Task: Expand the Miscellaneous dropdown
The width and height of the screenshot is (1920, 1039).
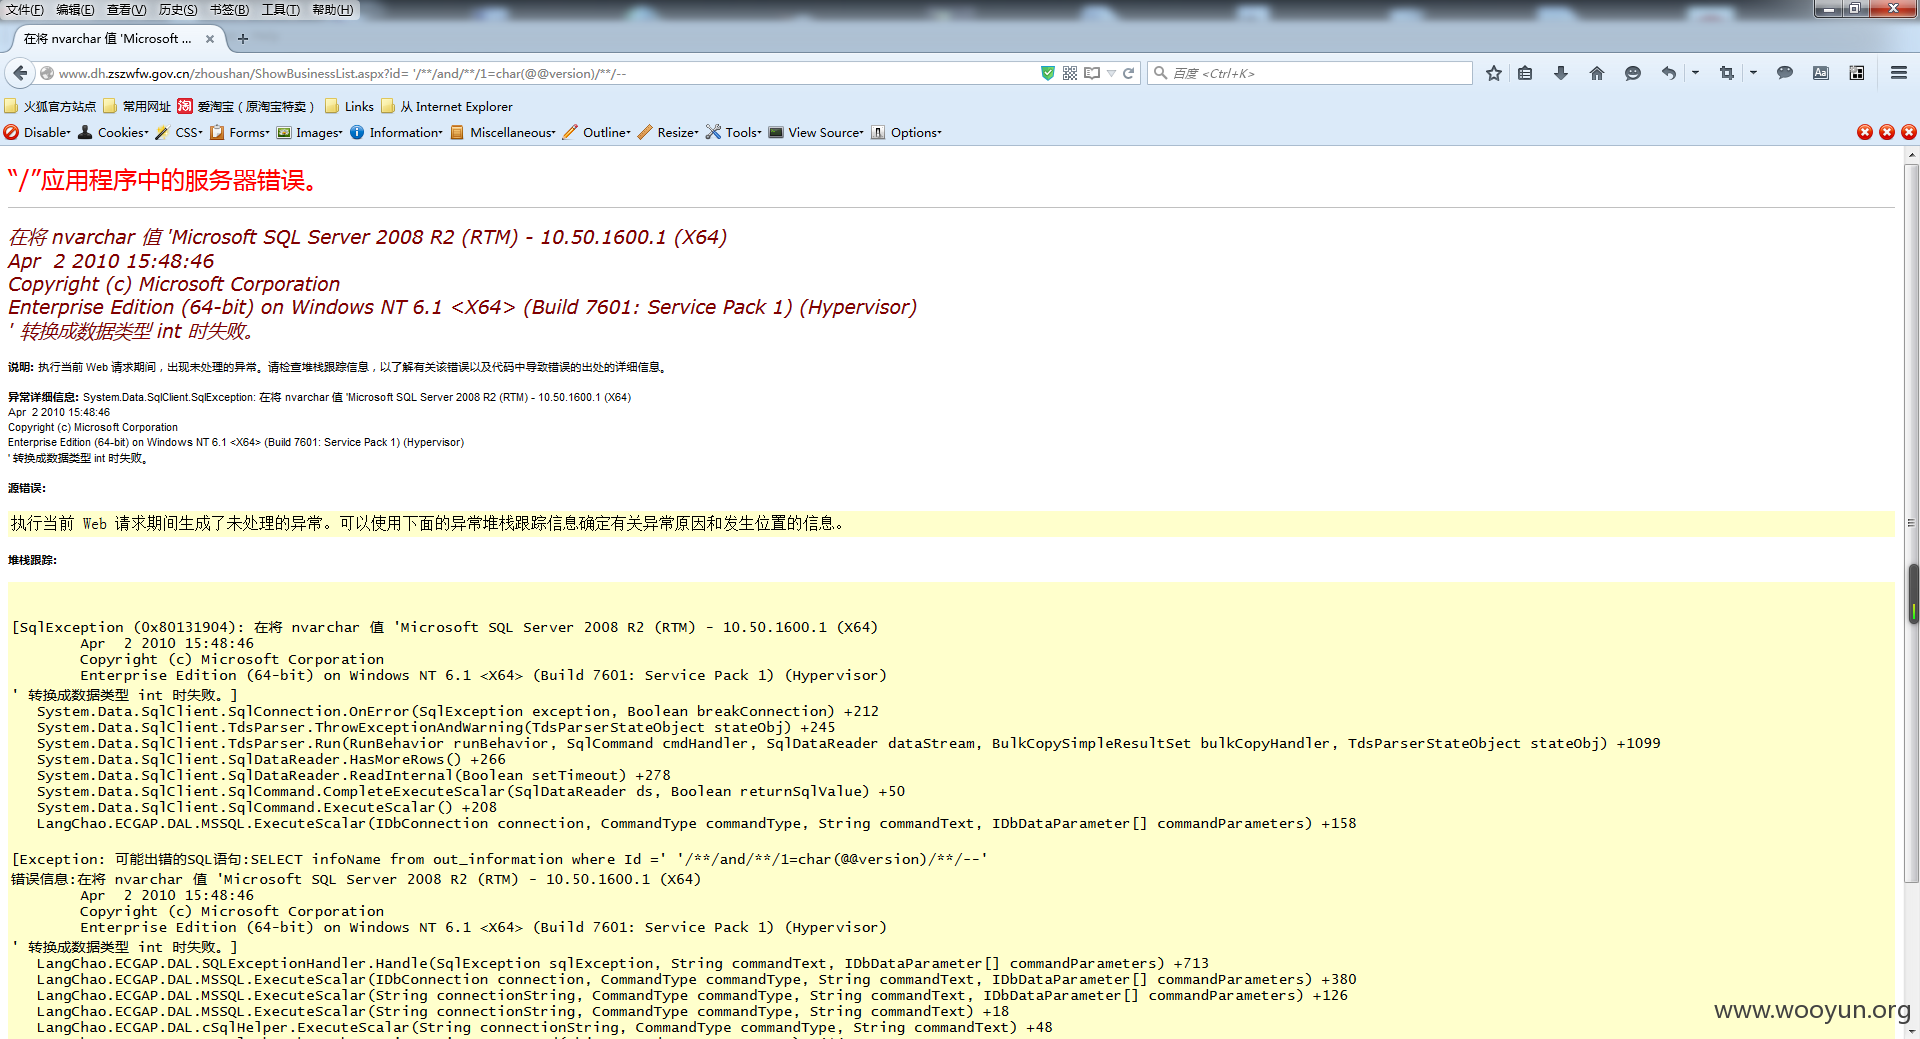Action: [x=503, y=132]
